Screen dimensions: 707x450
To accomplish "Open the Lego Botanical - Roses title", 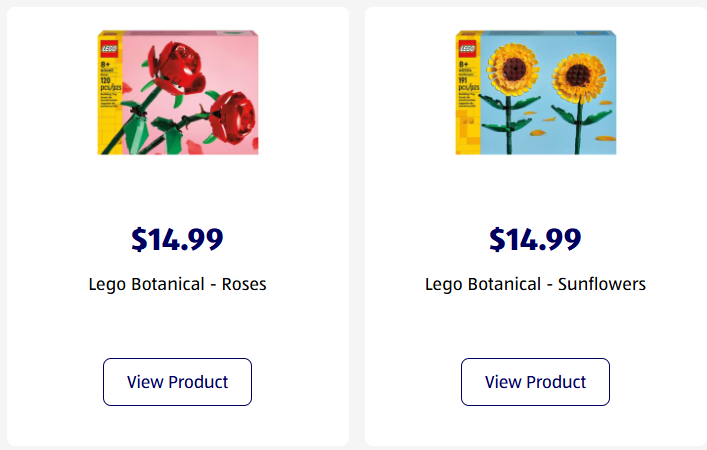I will (177, 284).
